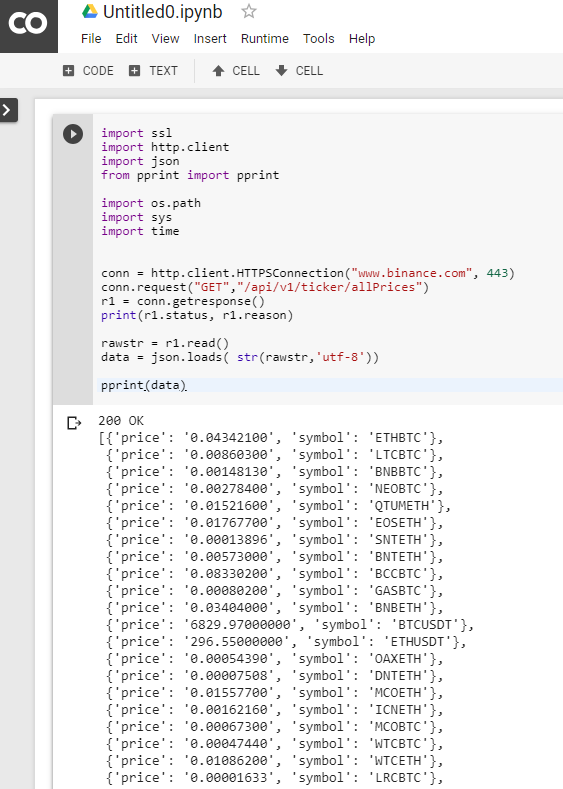Open the Edit menu
The image size is (563, 789).
point(126,39)
